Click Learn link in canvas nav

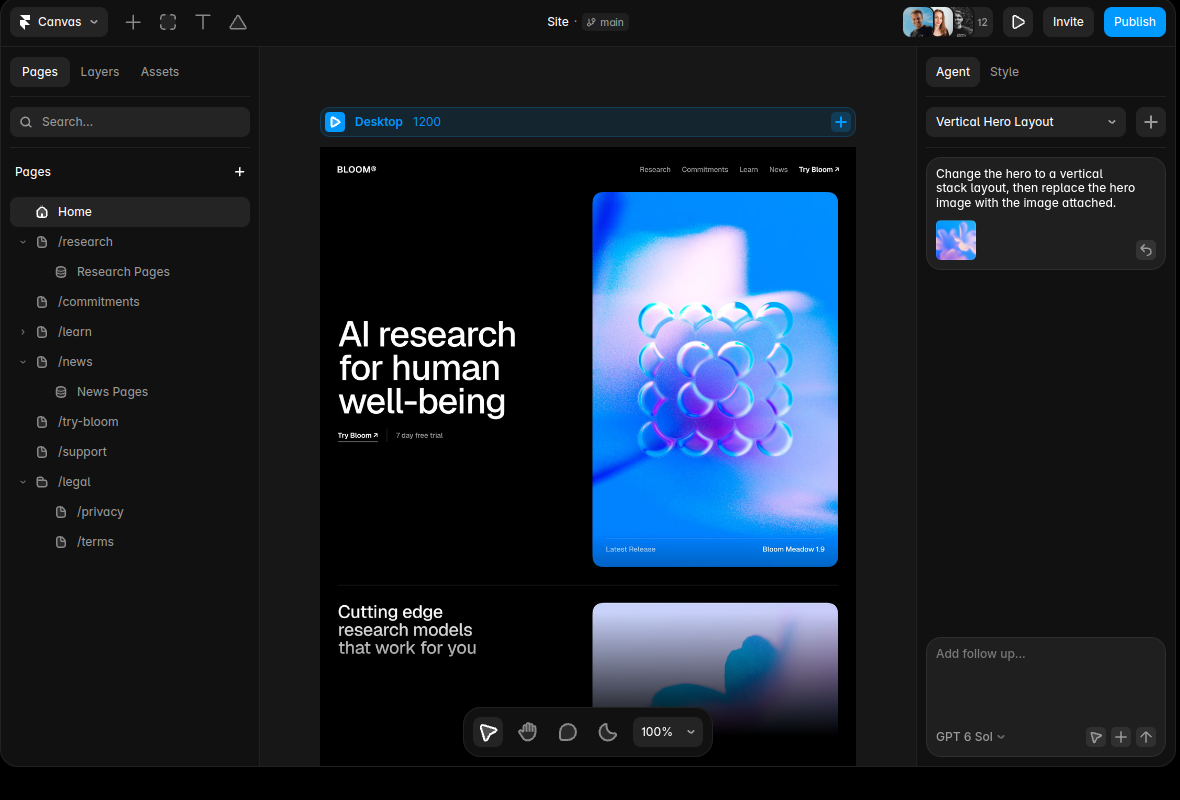[748, 169]
